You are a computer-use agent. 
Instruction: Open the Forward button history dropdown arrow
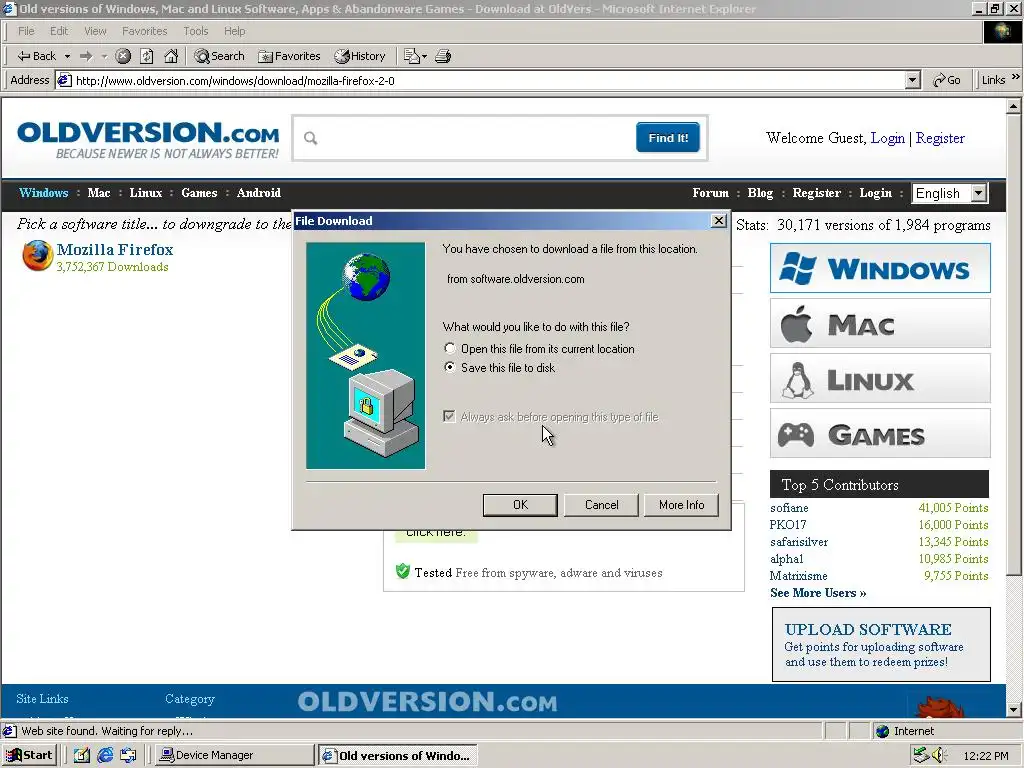(x=104, y=56)
